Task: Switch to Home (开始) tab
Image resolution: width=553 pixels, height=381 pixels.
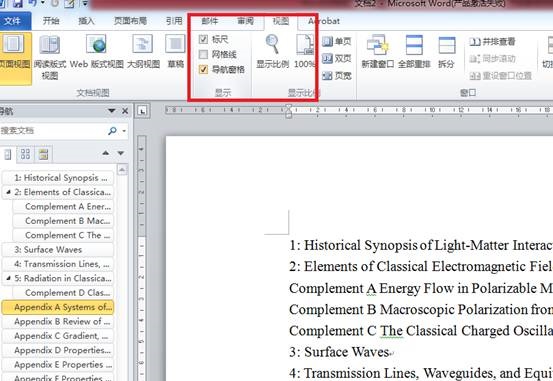Action: click(51, 21)
